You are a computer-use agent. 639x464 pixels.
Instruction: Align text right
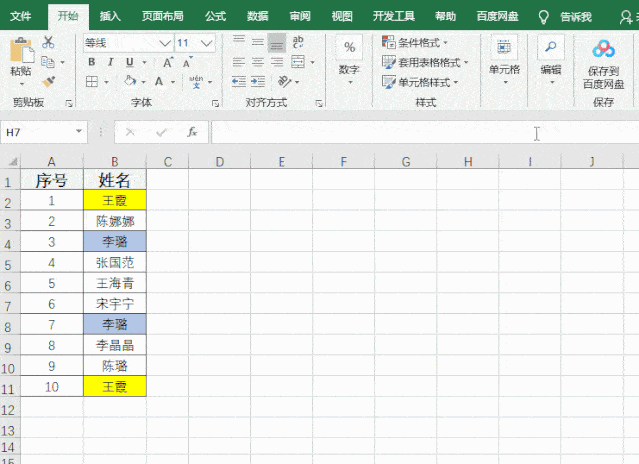coord(277,62)
